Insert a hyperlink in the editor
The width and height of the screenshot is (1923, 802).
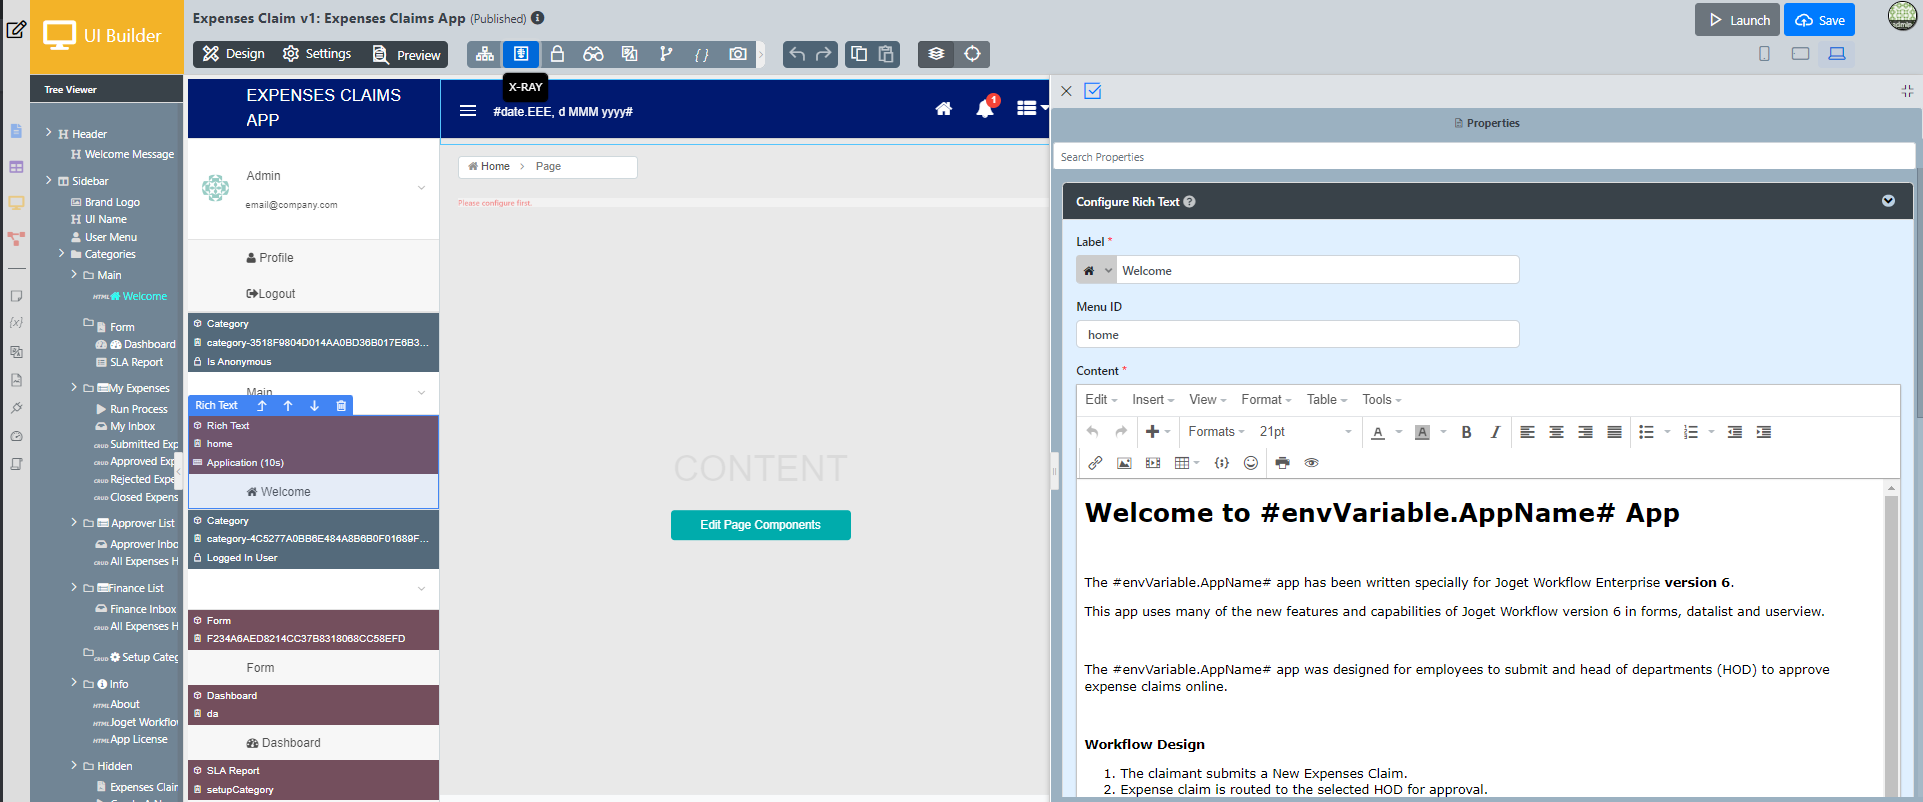pyautogui.click(x=1095, y=463)
